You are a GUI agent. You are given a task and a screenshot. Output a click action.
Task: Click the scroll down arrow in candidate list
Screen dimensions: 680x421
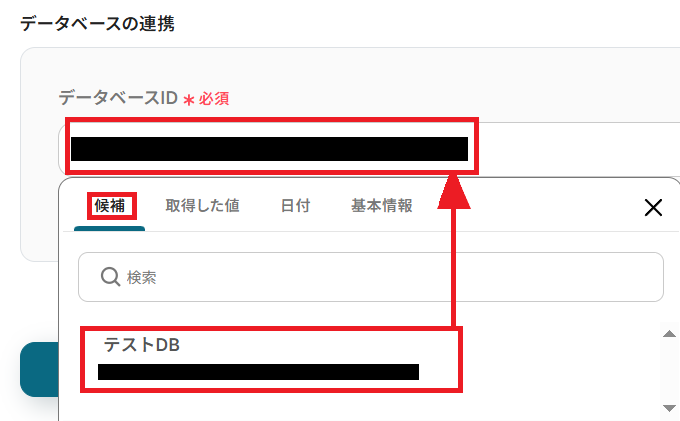pyautogui.click(x=669, y=408)
